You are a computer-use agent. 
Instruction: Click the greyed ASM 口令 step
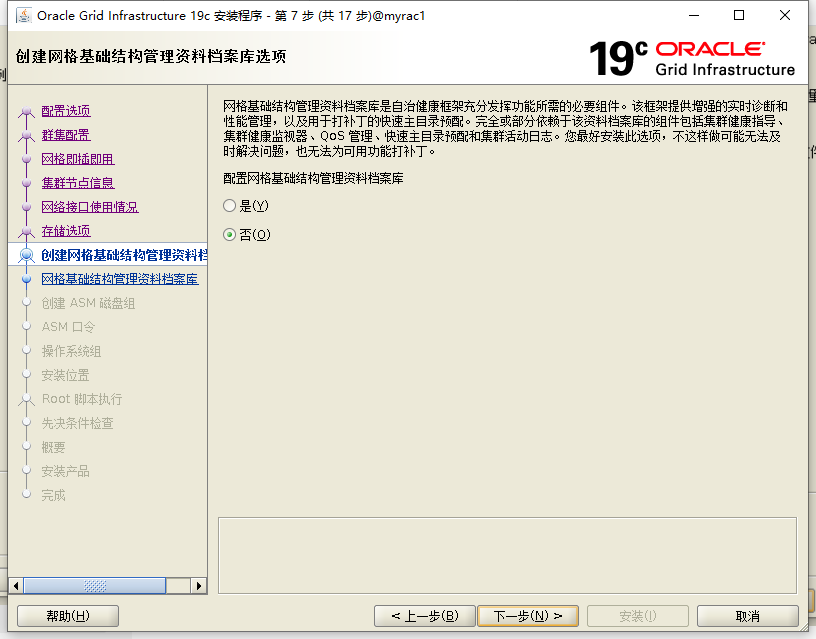[x=68, y=327]
